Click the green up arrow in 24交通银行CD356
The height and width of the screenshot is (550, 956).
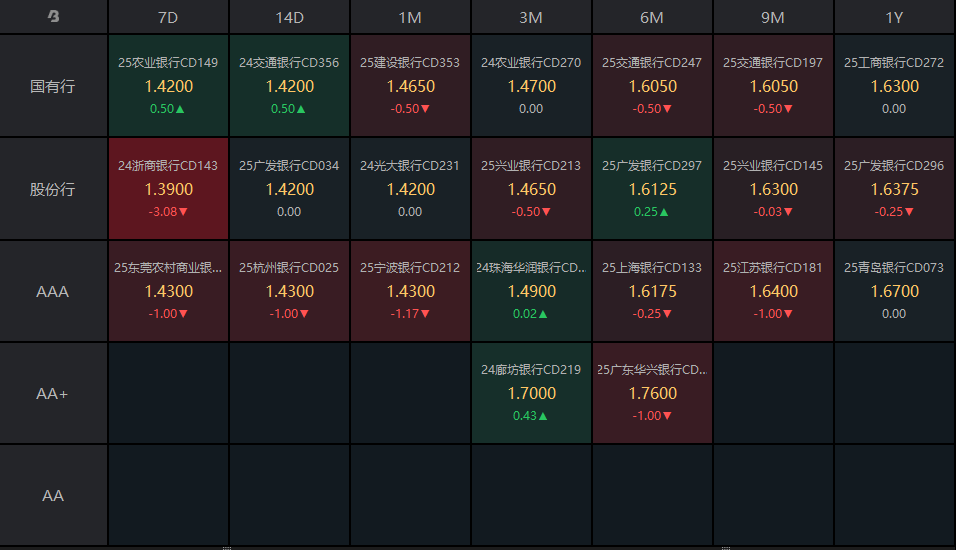[x=301, y=109]
